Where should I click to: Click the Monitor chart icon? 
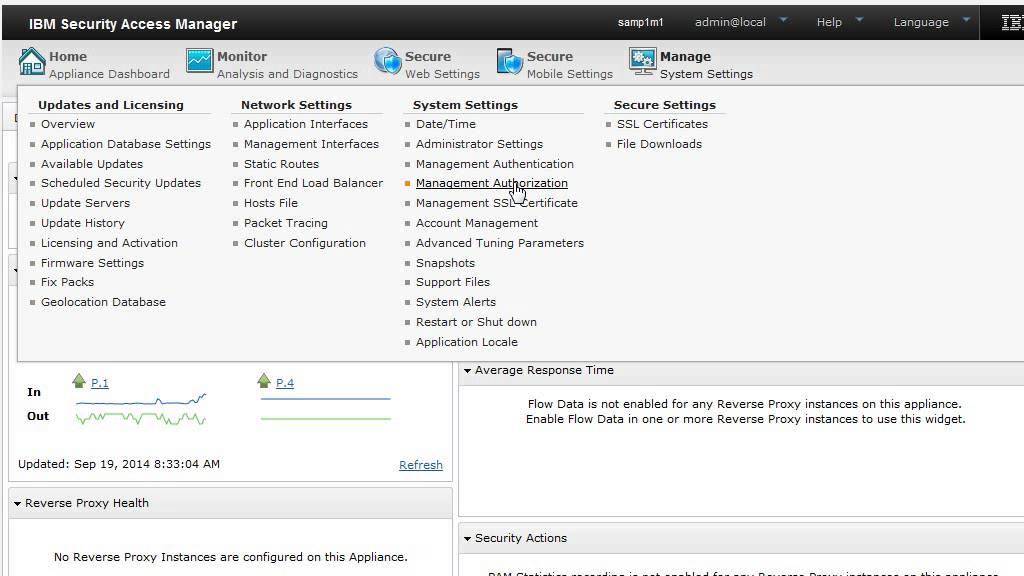[199, 61]
